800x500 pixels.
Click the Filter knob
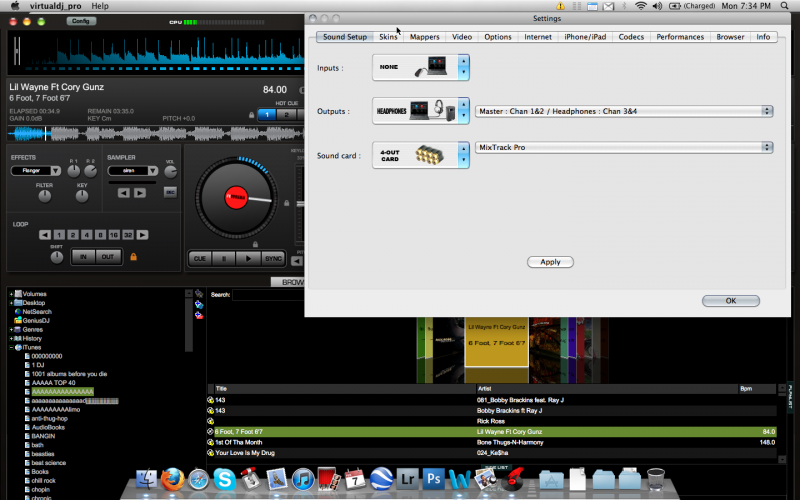pyautogui.click(x=44, y=198)
